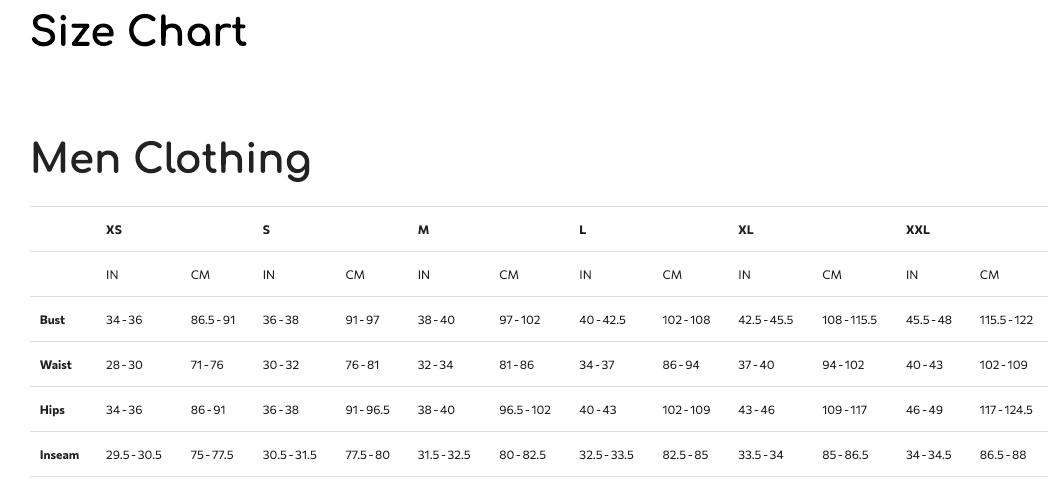1048x496 pixels.
Task: Click the XL size column header
Action: coord(745,230)
